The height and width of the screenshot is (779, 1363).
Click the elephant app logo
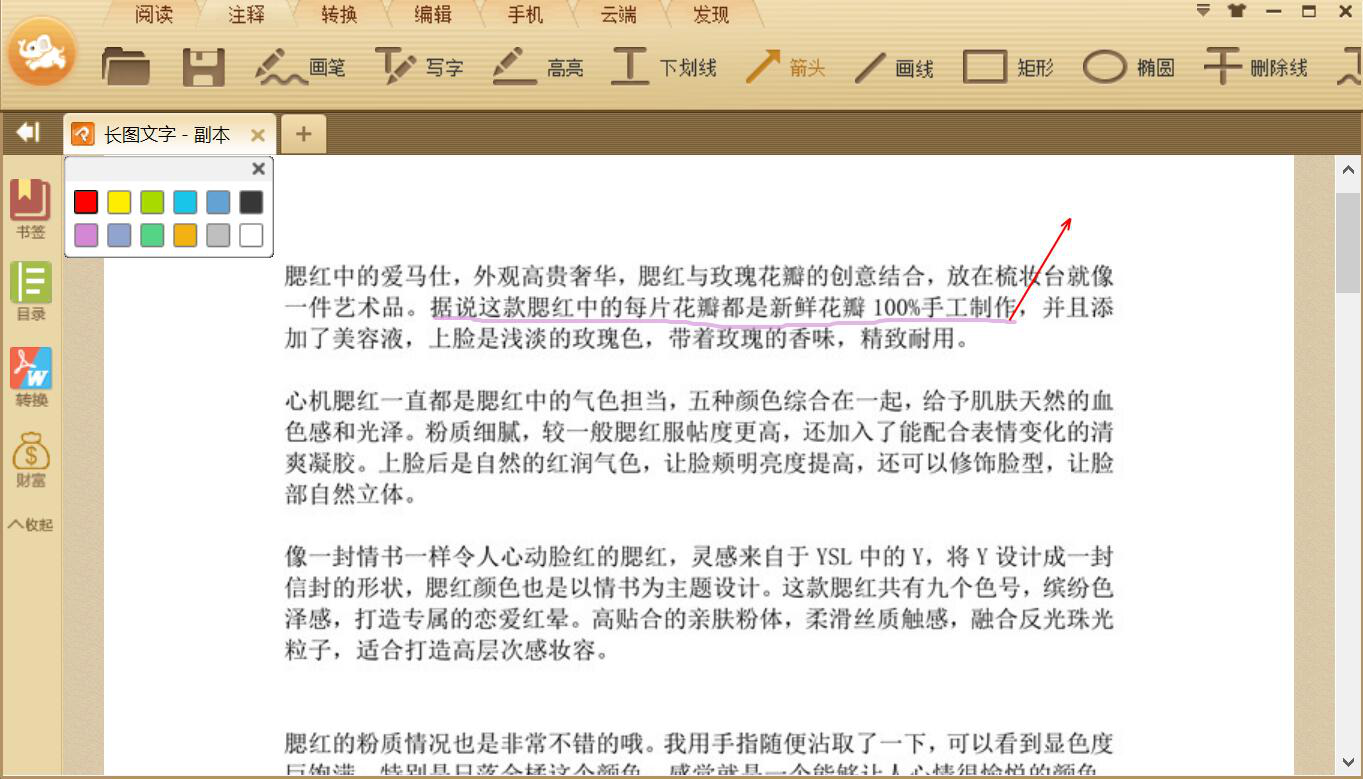(x=42, y=51)
